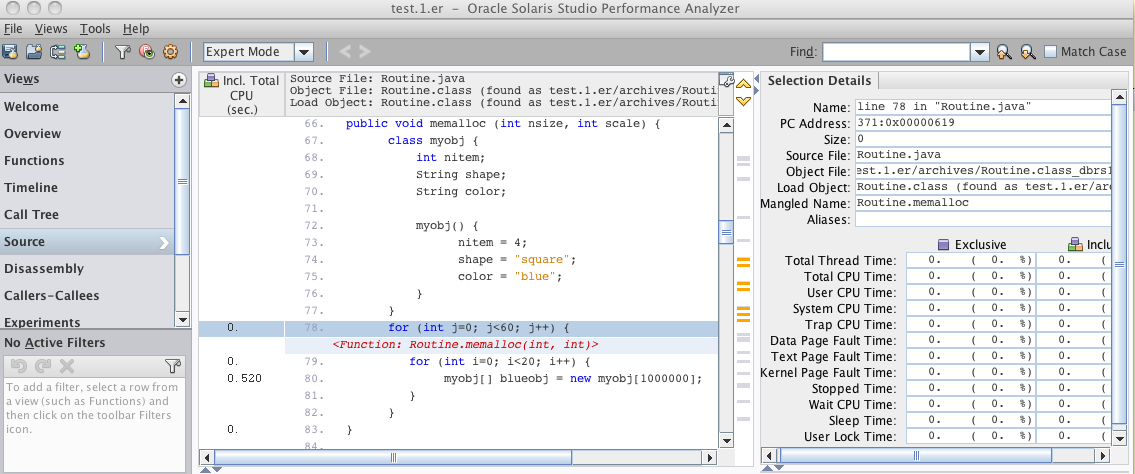This screenshot has width=1135, height=474.
Task: Select source line 66 memalloc declaration
Action: (458, 124)
